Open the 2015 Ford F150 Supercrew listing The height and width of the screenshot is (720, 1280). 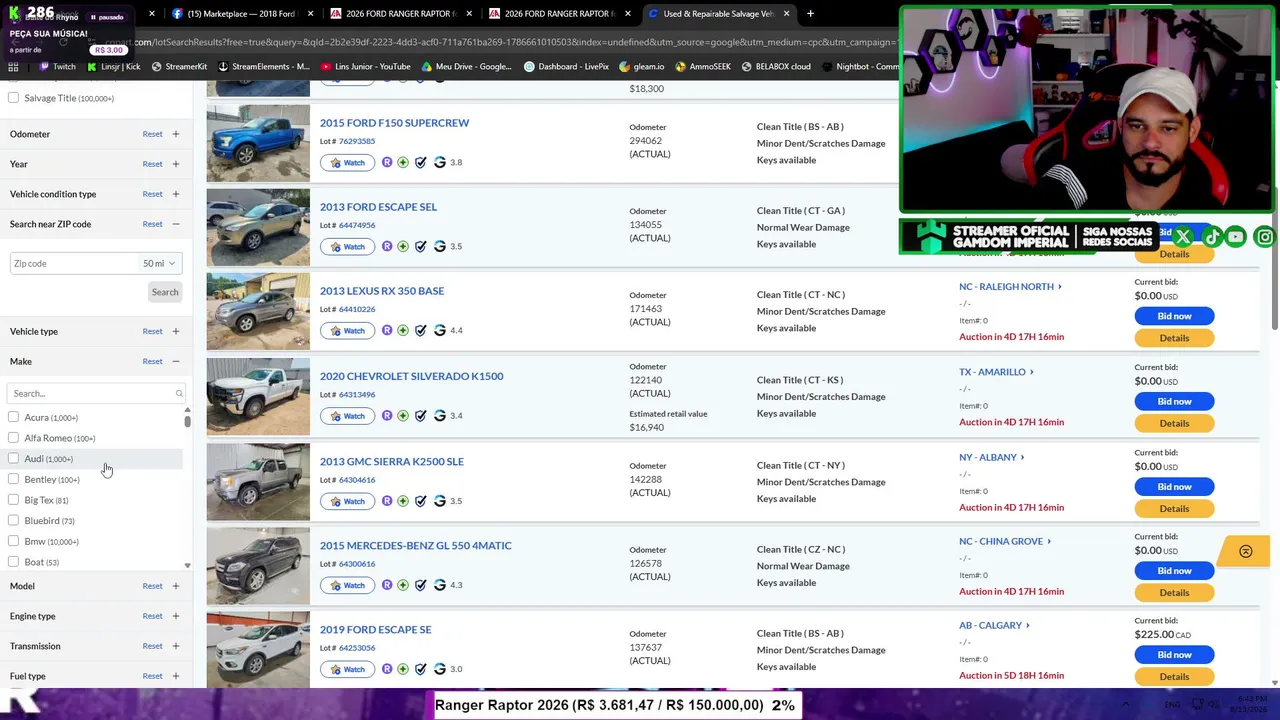click(x=394, y=123)
